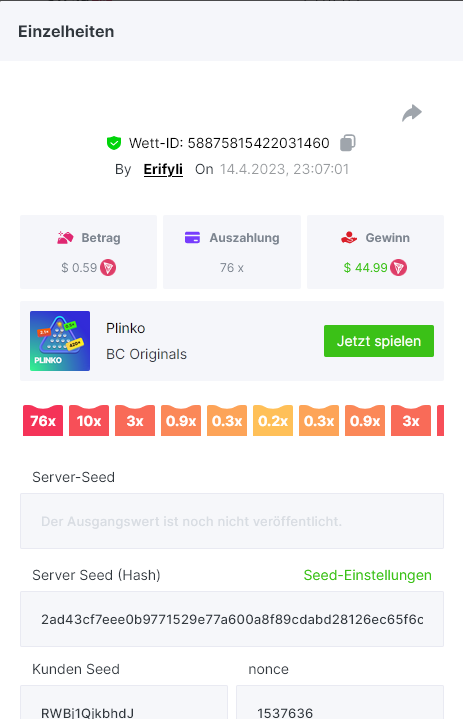Click the share arrow icon
The height and width of the screenshot is (719, 463).
pos(412,113)
